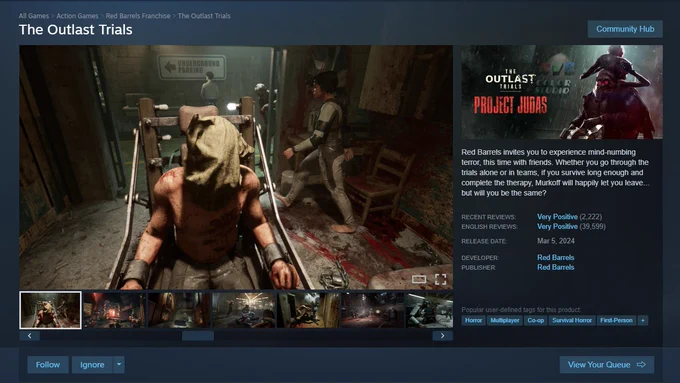Image resolution: width=680 pixels, height=383 pixels.
Task: Click the Ignore button
Action: [92, 365]
